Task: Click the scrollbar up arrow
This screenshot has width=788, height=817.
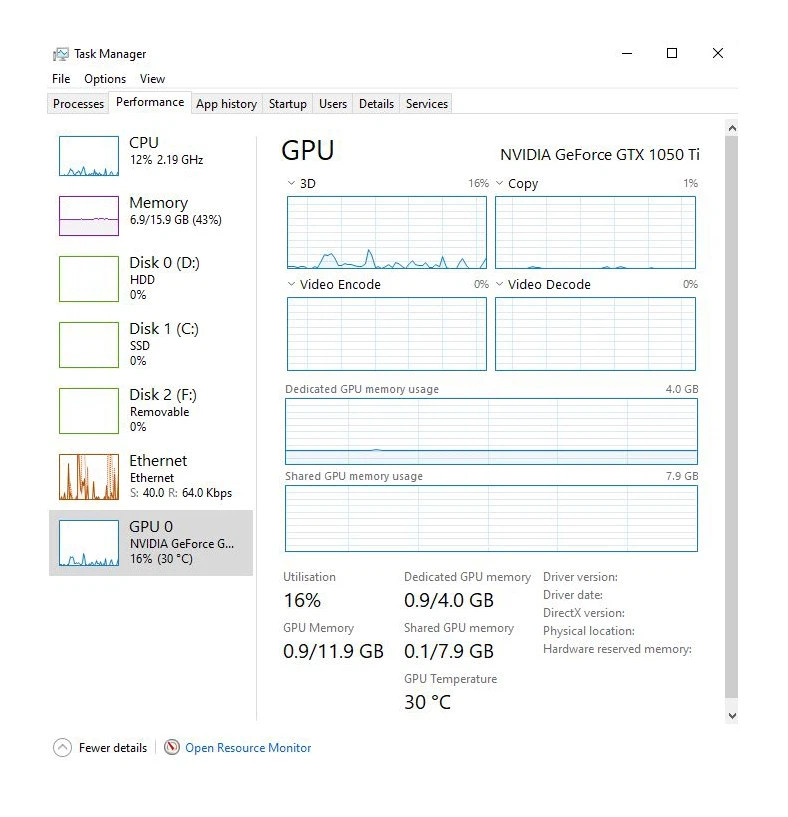Action: point(732,128)
